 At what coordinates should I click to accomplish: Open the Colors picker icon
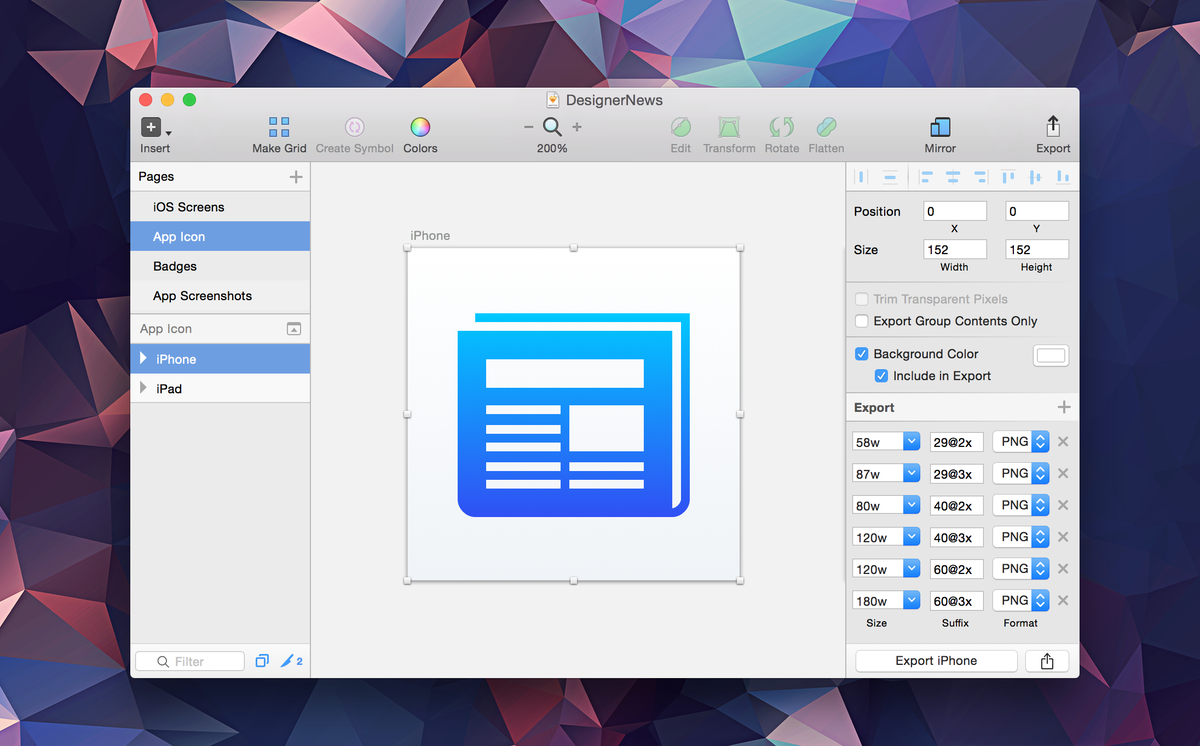[420, 127]
